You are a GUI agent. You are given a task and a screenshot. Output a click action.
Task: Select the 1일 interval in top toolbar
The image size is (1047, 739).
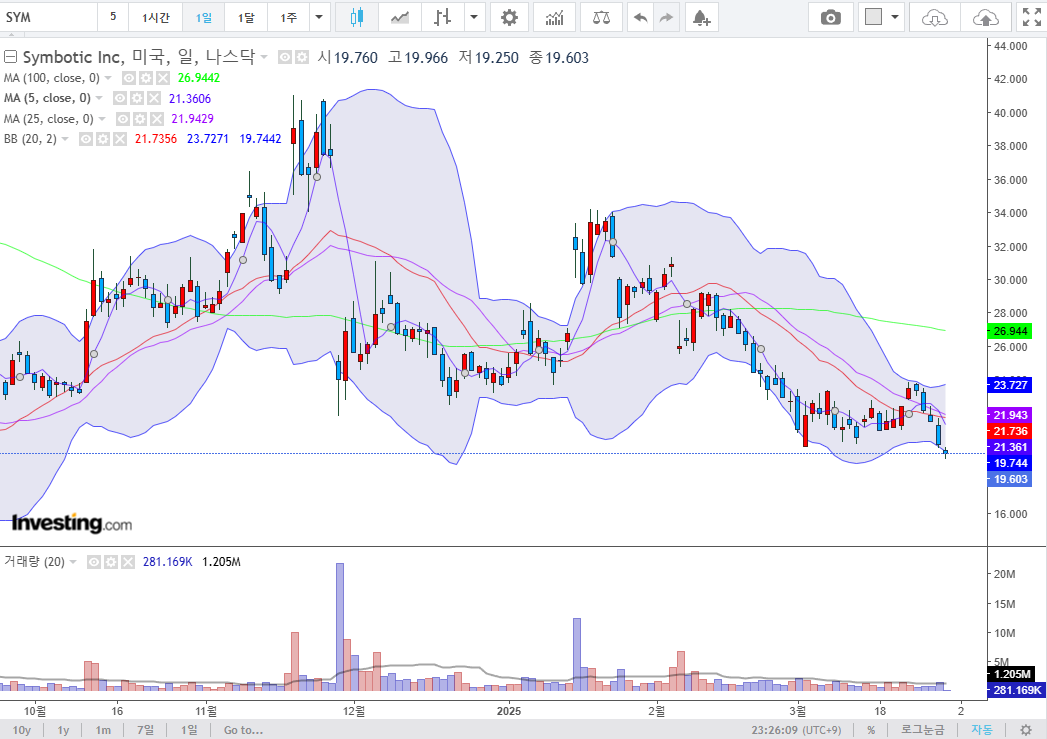[x=204, y=17]
